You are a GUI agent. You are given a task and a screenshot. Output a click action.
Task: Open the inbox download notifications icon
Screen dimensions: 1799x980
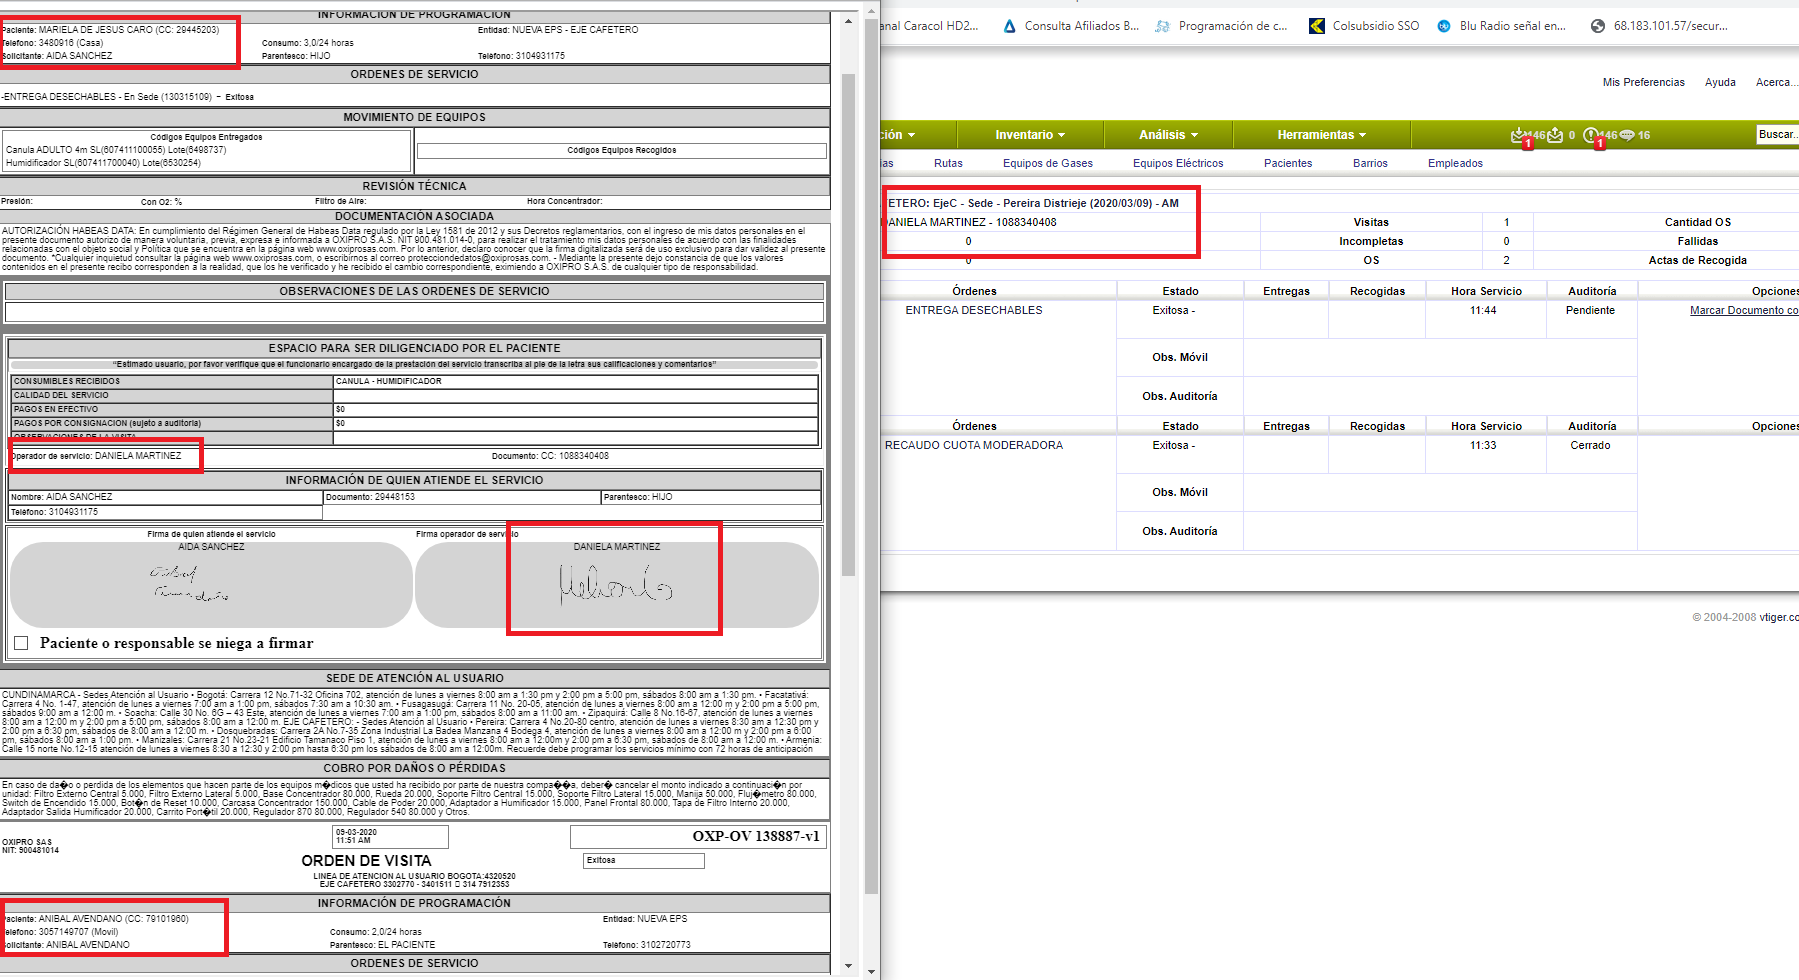(x=1520, y=135)
